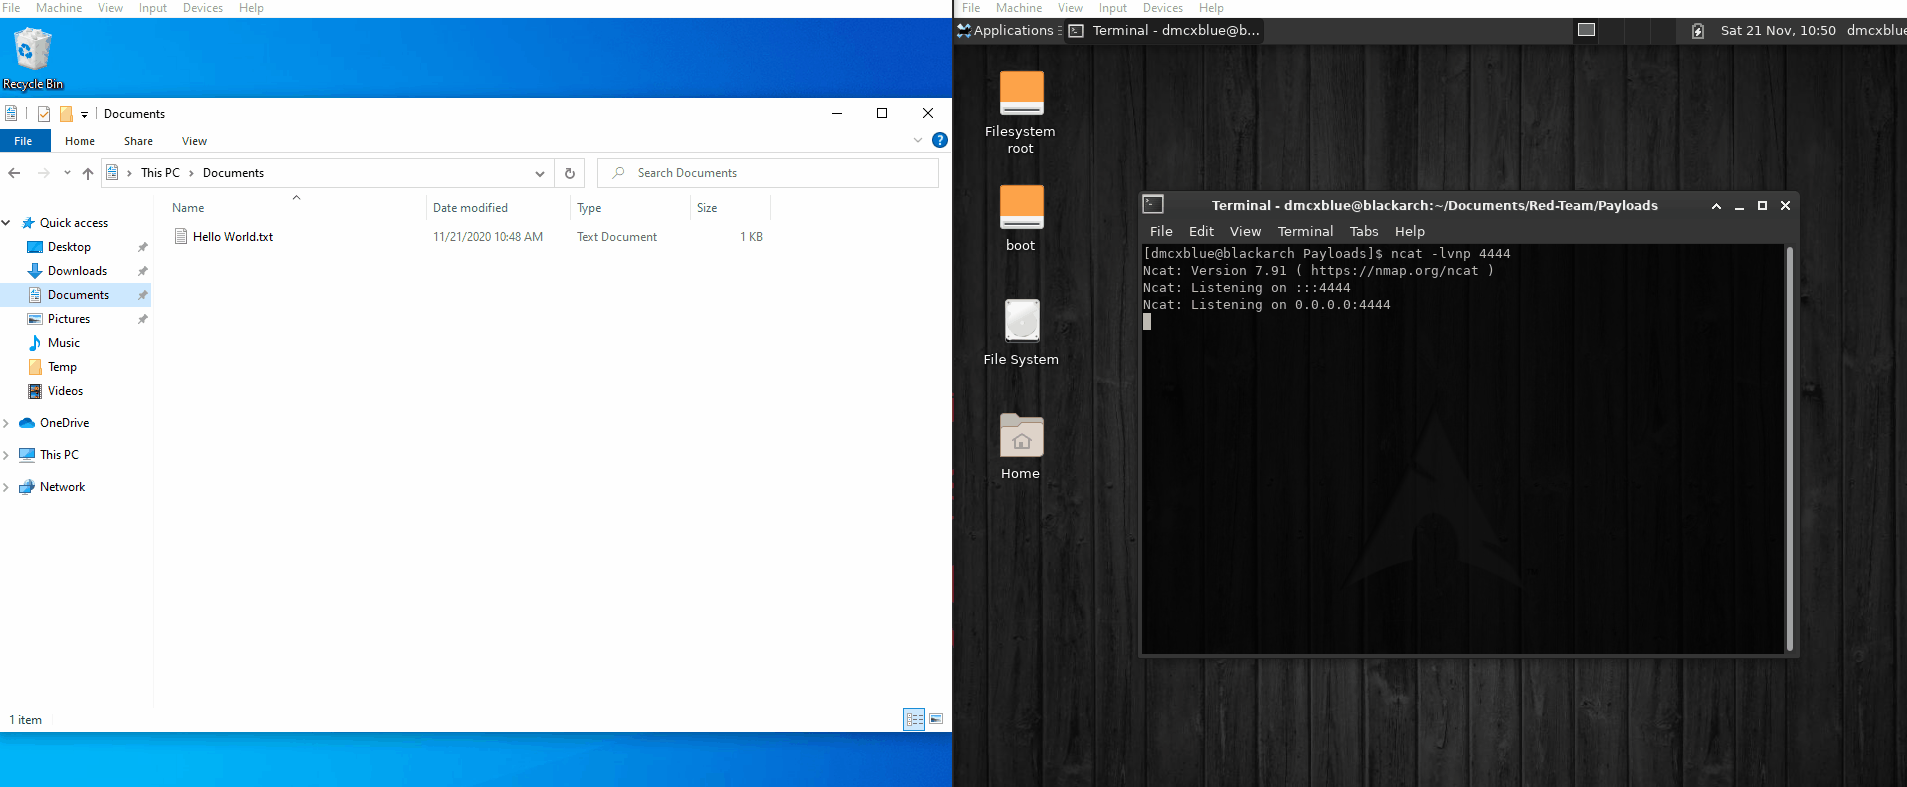Open Input menu in right VirtualBox window
The image size is (1907, 787).
[x=1113, y=8]
